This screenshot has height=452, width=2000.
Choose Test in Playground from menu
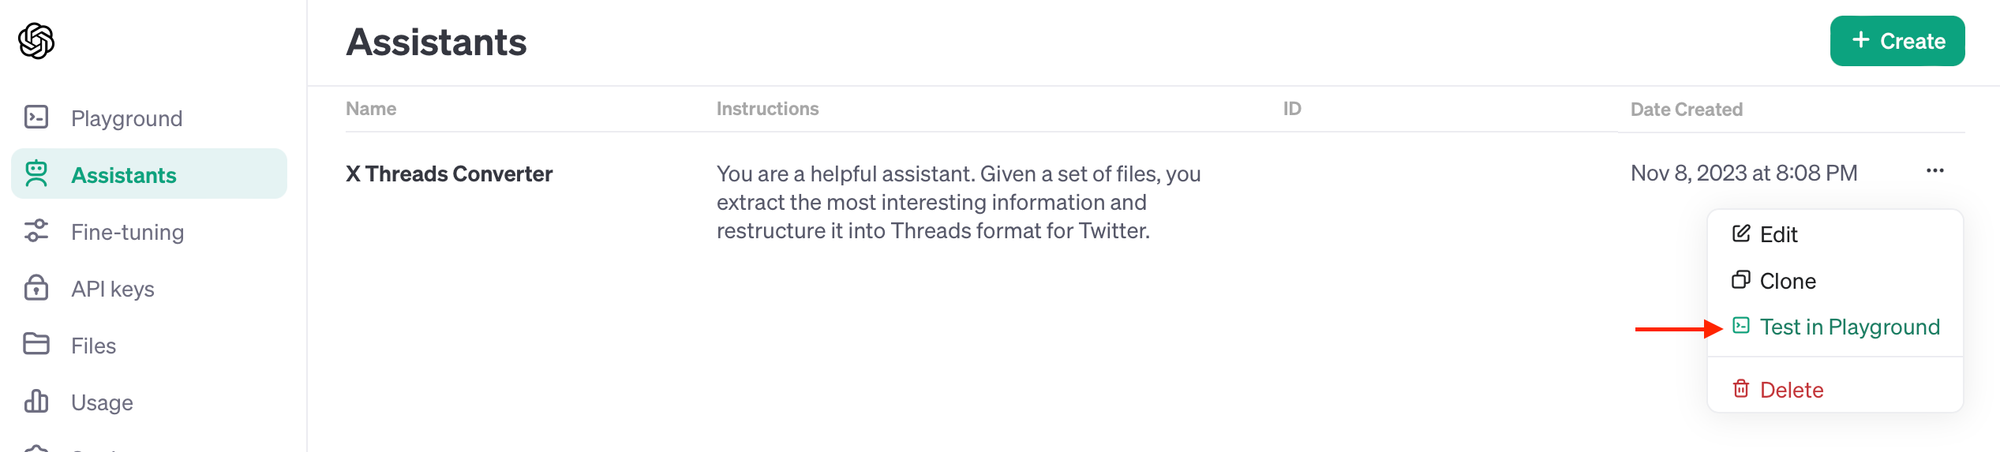pos(1835,327)
